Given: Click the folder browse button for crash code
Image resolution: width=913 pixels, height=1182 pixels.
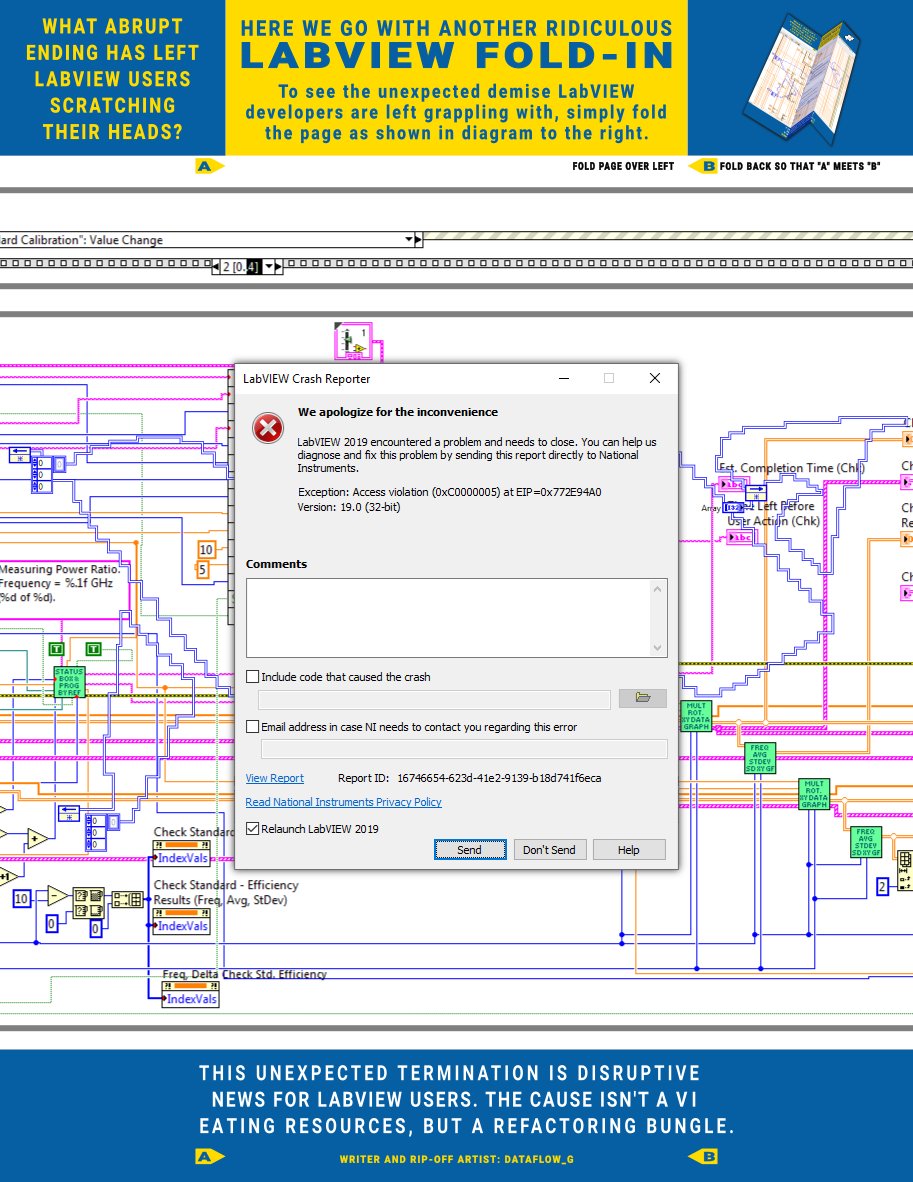Looking at the screenshot, I should pos(642,698).
